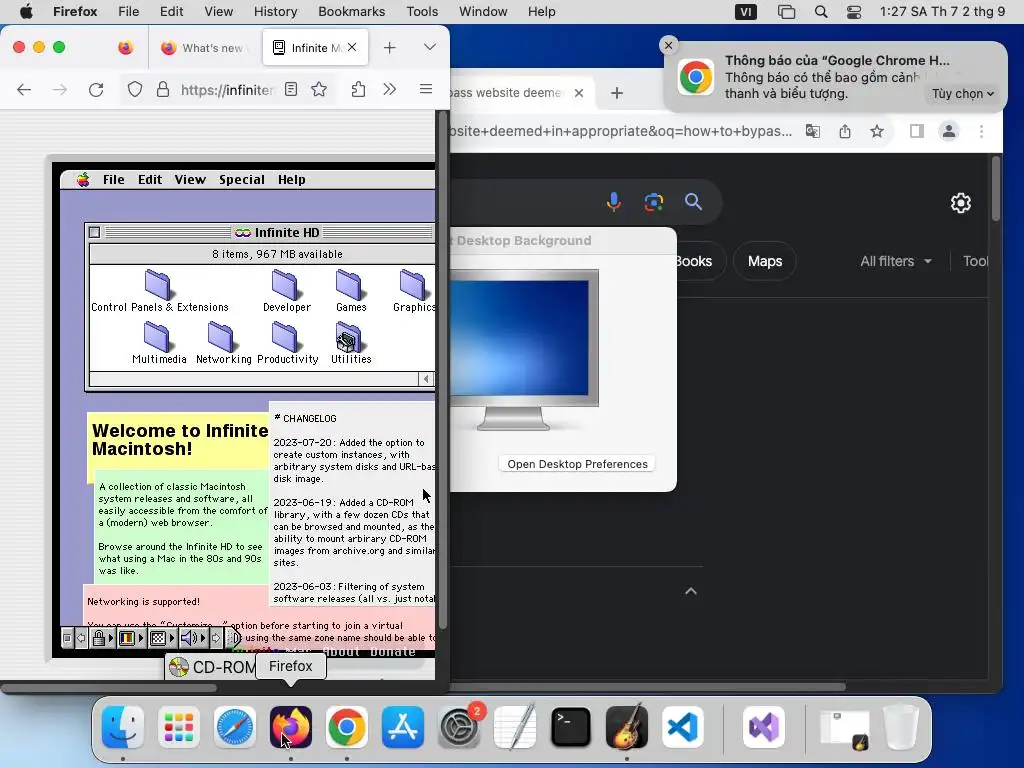Open Terminal from the Dock
This screenshot has height=768, width=1024.
pyautogui.click(x=571, y=727)
